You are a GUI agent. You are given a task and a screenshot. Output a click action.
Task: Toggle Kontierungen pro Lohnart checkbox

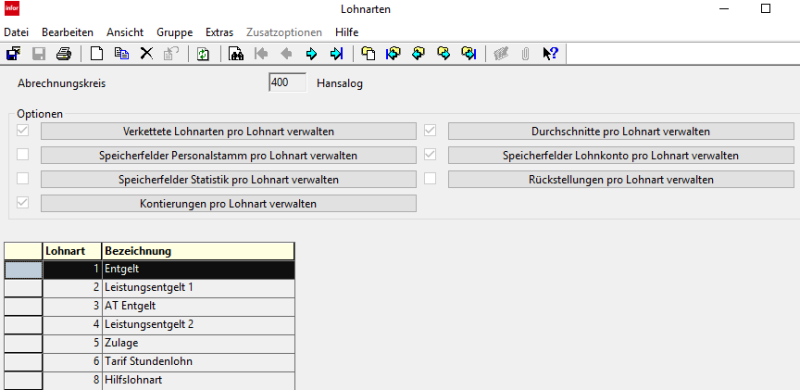pos(23,202)
